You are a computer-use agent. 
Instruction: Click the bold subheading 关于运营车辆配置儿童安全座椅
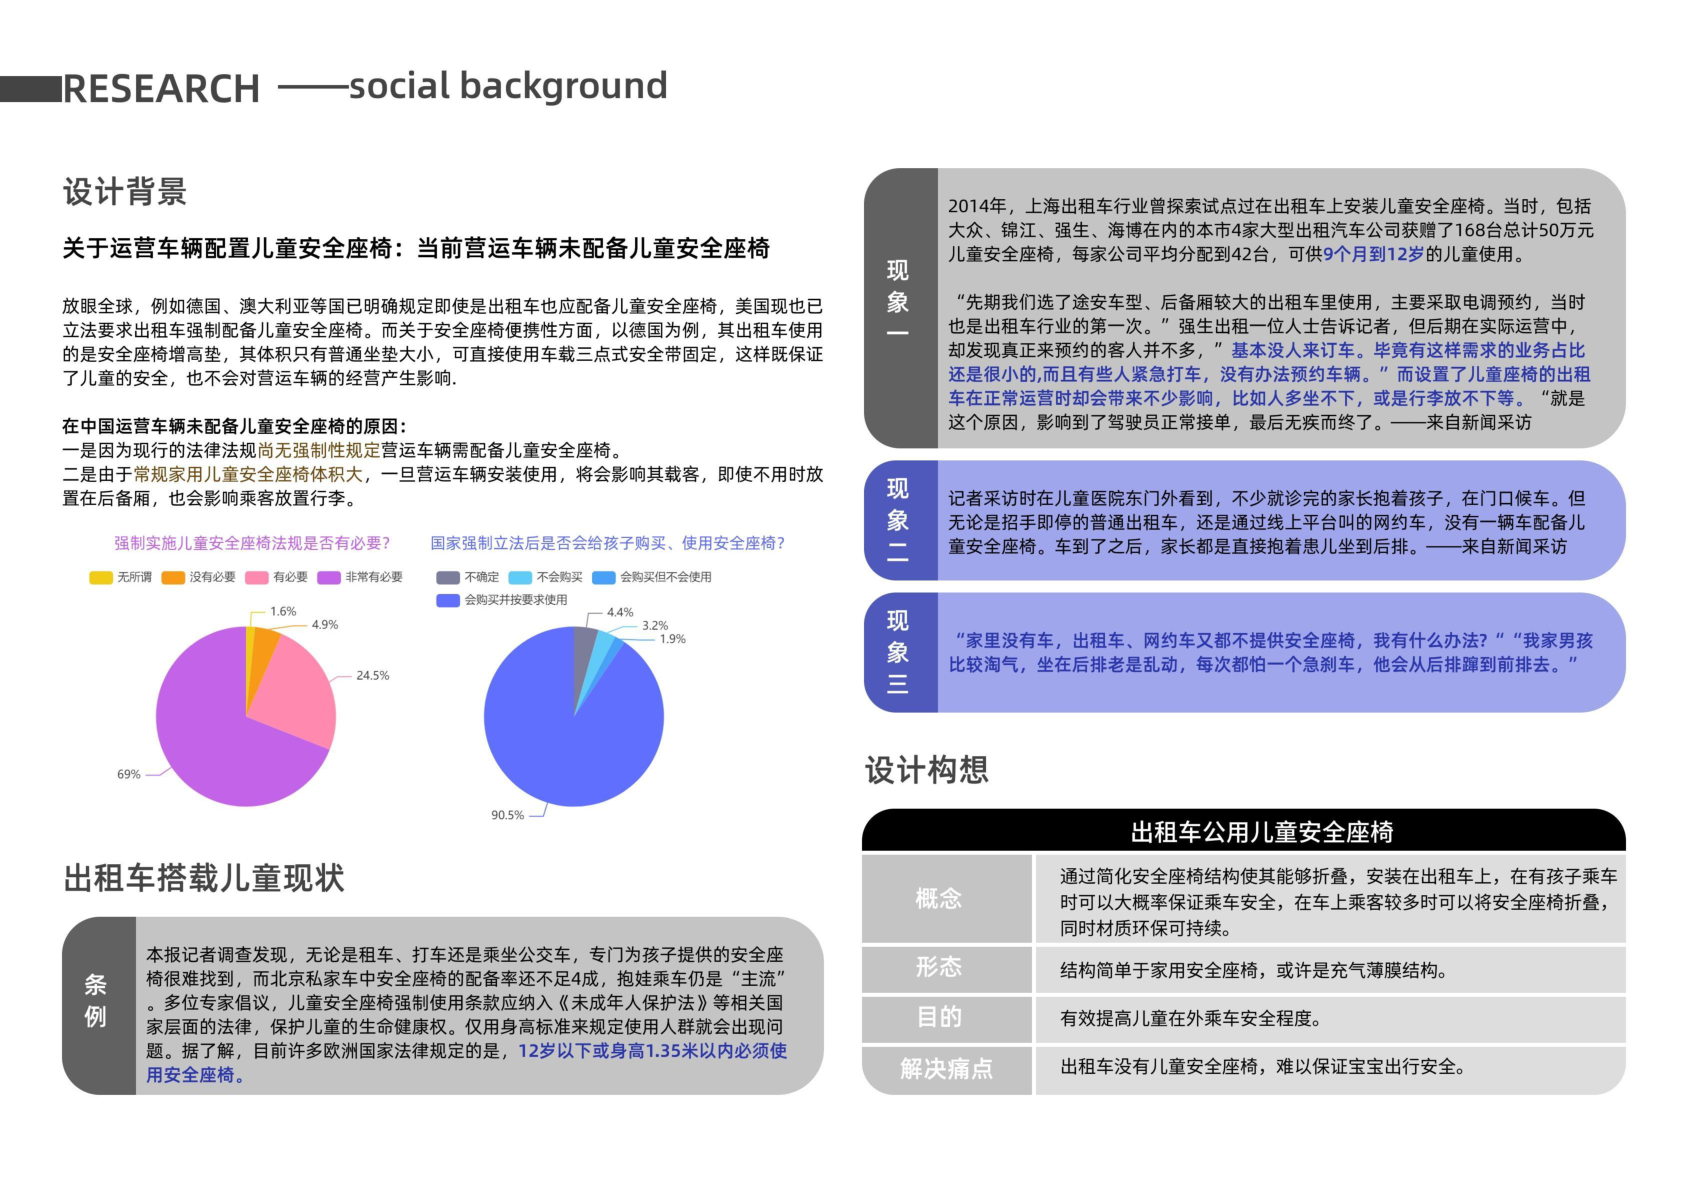coord(227,248)
